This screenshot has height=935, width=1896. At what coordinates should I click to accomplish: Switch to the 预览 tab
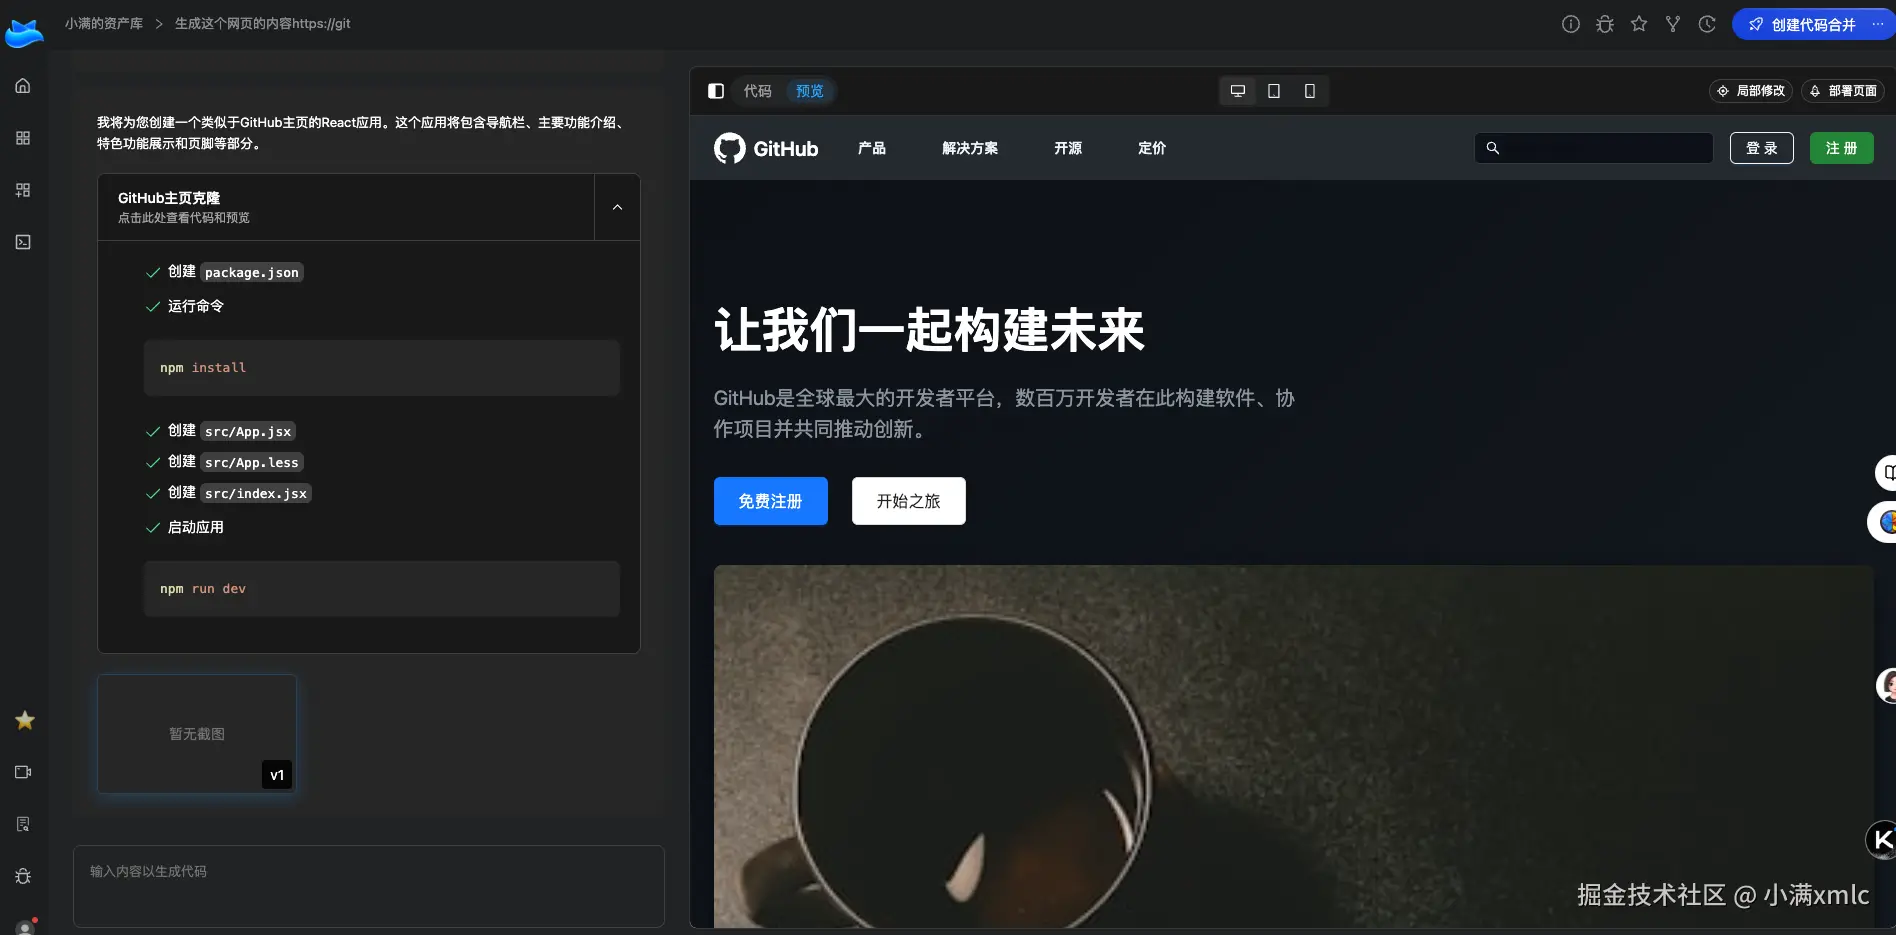pos(810,91)
